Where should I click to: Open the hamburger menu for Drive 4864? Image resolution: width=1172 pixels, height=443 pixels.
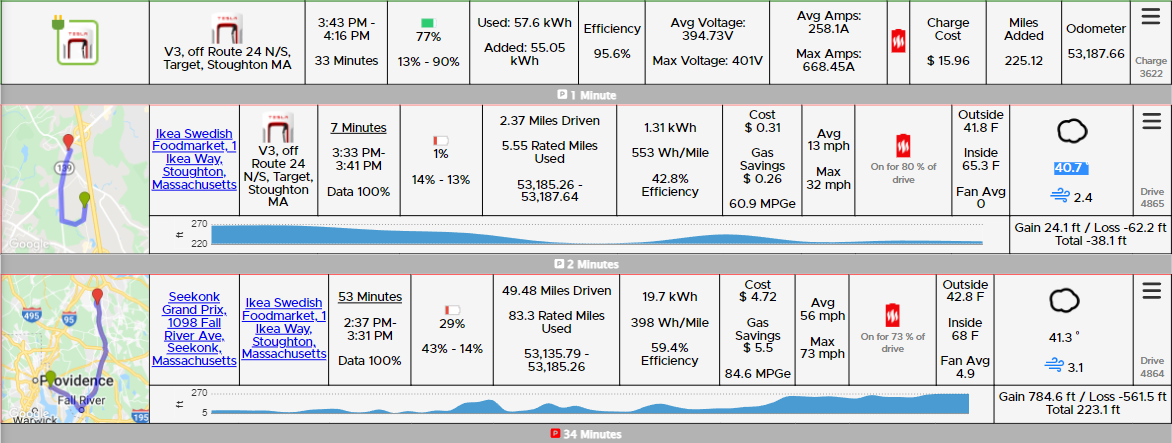click(1151, 291)
